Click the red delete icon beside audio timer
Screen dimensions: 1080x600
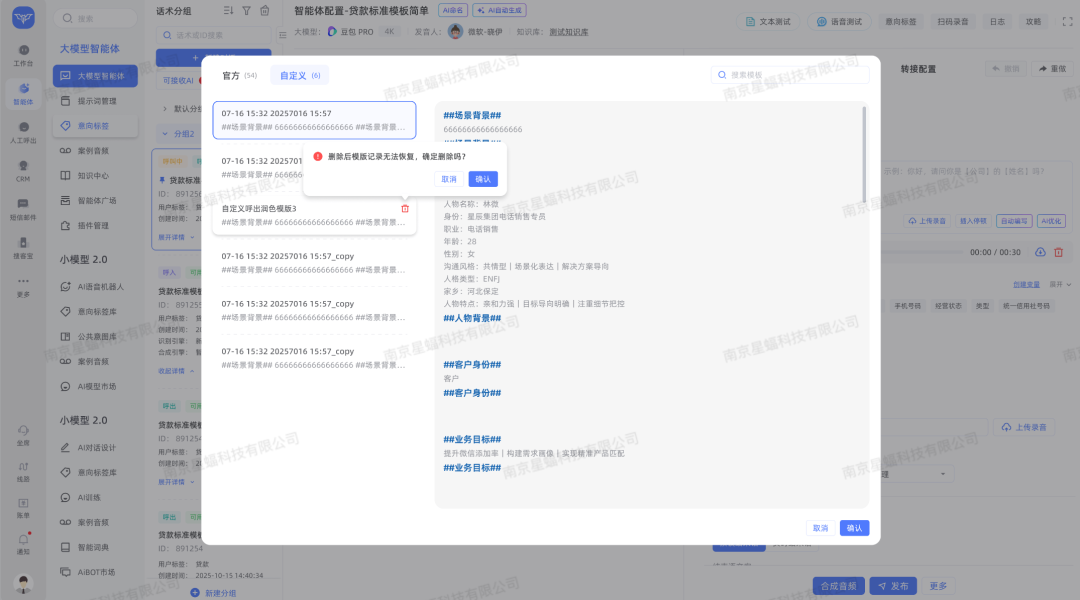[1058, 252]
